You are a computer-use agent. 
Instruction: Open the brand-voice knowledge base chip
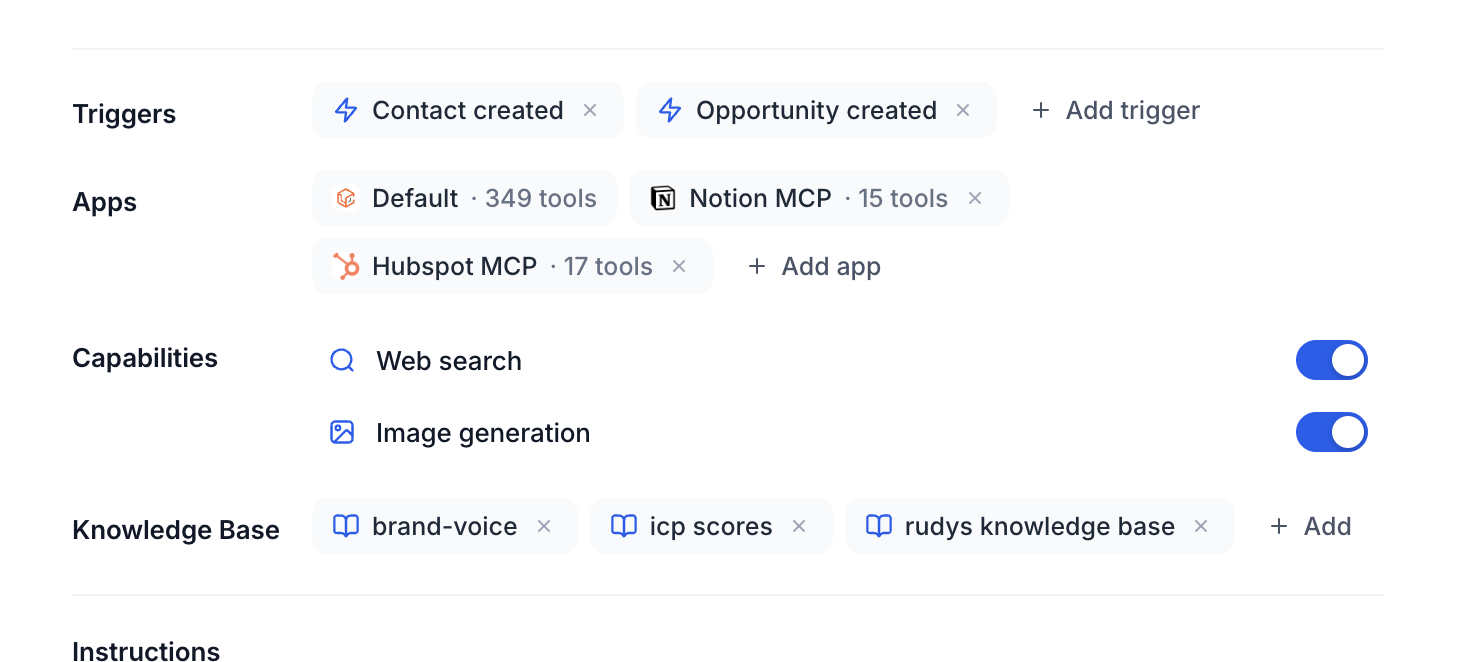444,526
